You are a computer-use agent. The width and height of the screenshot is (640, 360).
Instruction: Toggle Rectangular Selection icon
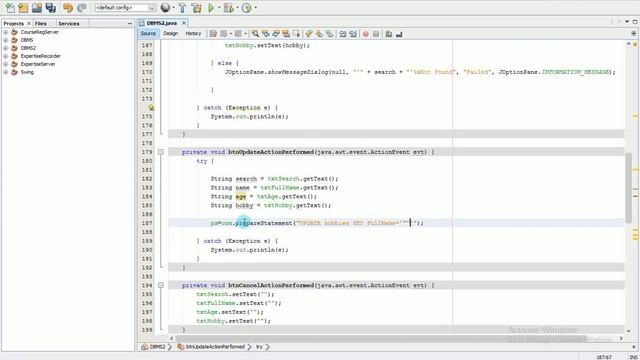[x=296, y=34]
